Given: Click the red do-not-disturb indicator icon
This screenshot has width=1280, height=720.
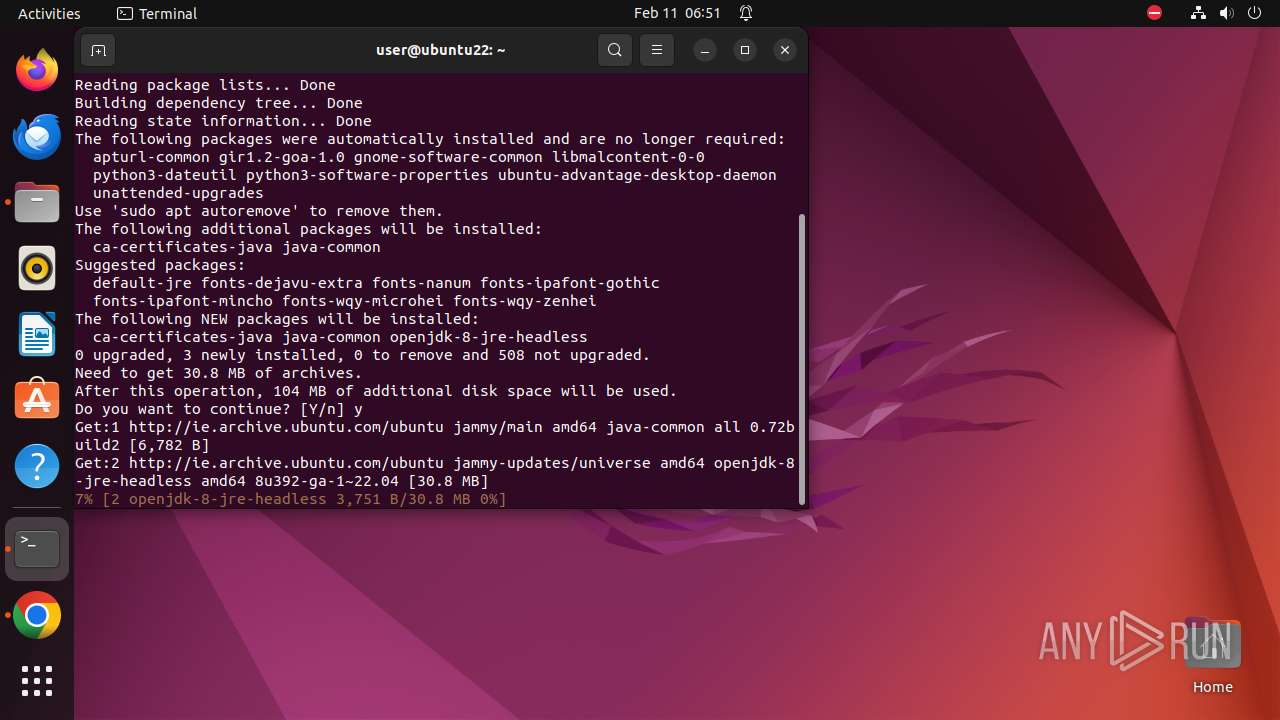Looking at the screenshot, I should coord(1155,13).
